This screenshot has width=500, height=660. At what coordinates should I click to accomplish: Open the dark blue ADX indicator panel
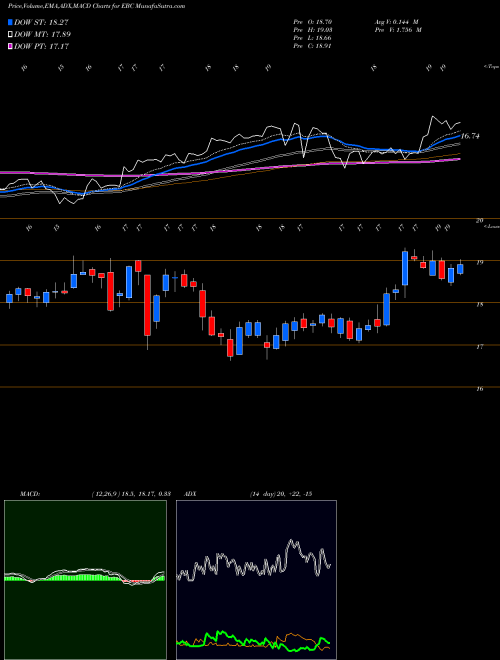(256, 580)
